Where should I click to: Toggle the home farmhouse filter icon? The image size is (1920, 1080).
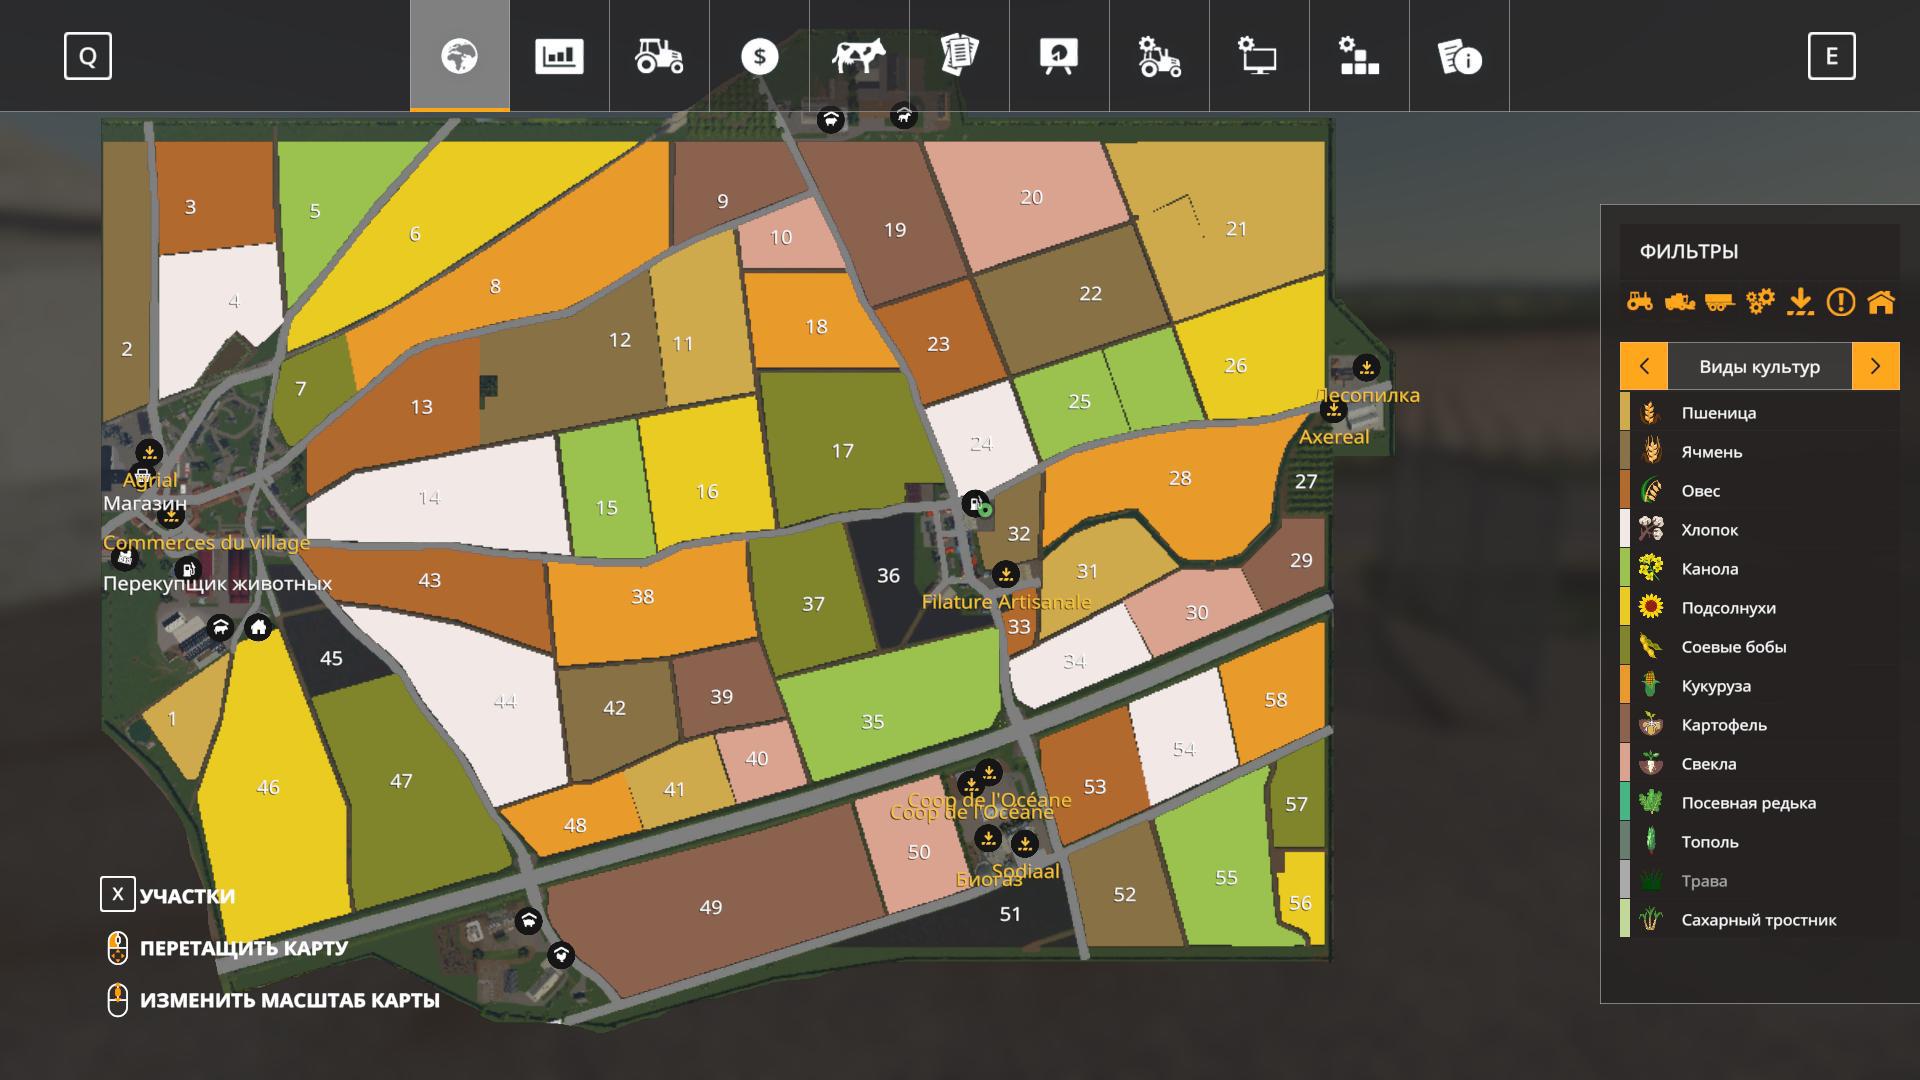(x=1881, y=301)
